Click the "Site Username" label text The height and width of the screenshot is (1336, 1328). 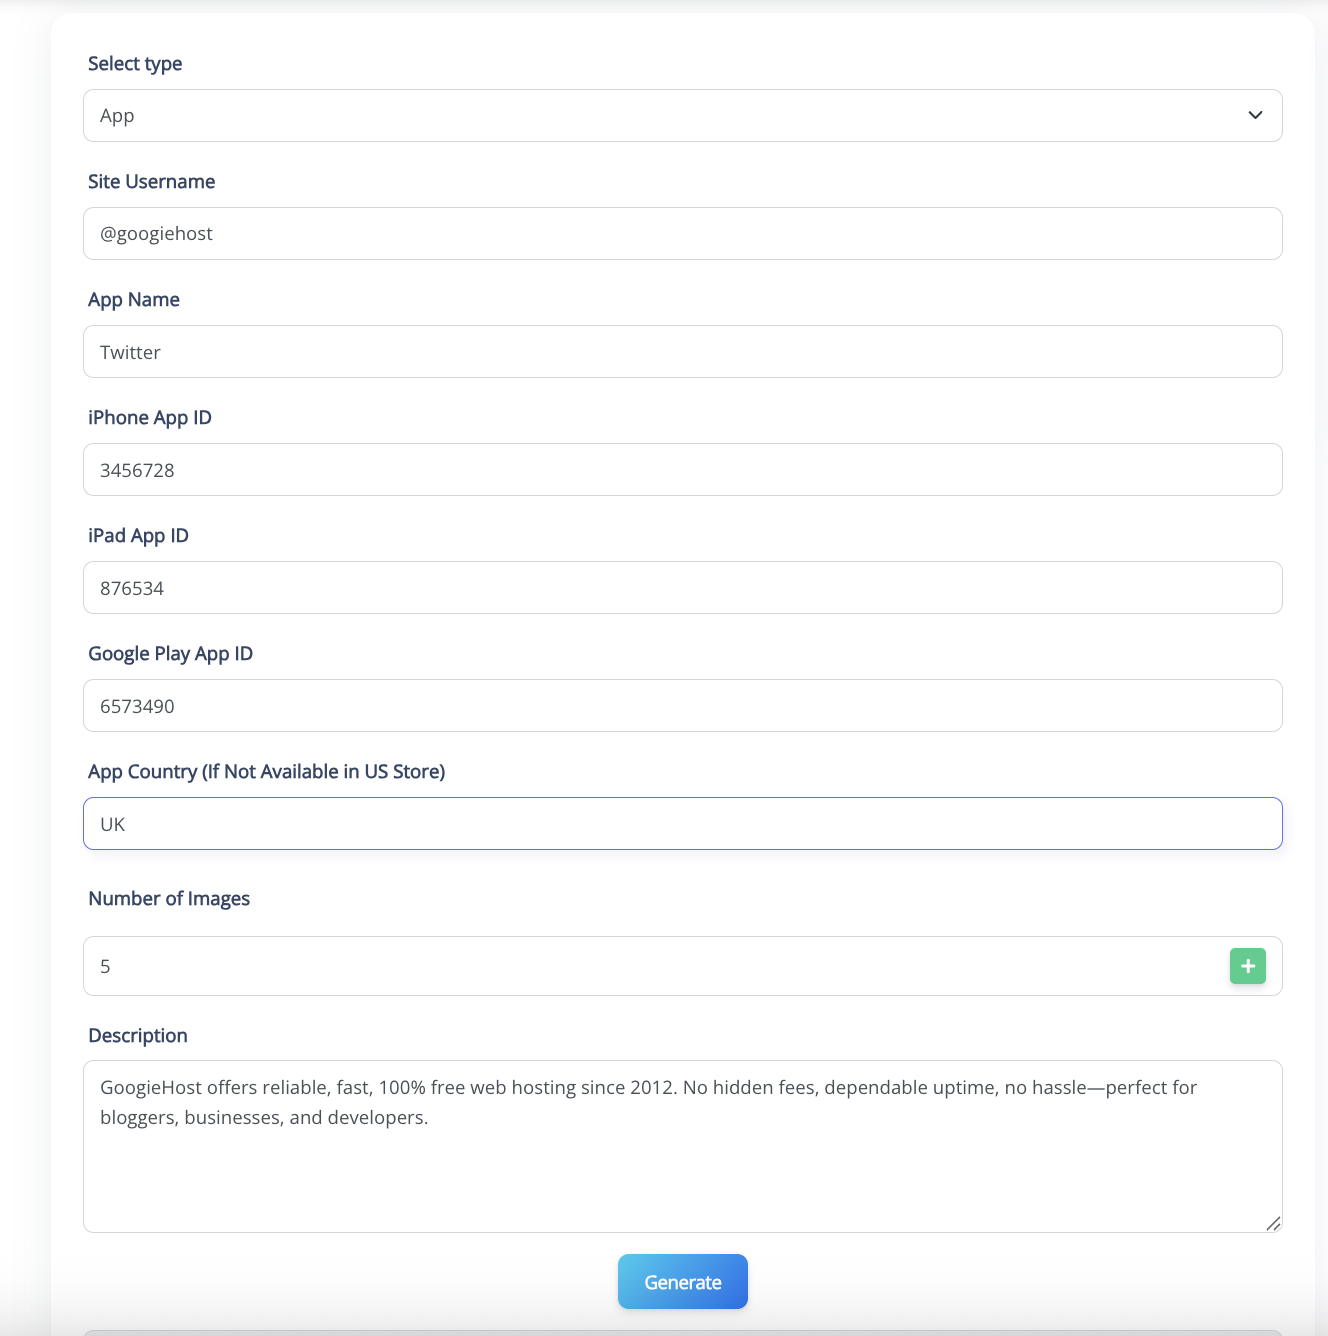pyautogui.click(x=151, y=182)
